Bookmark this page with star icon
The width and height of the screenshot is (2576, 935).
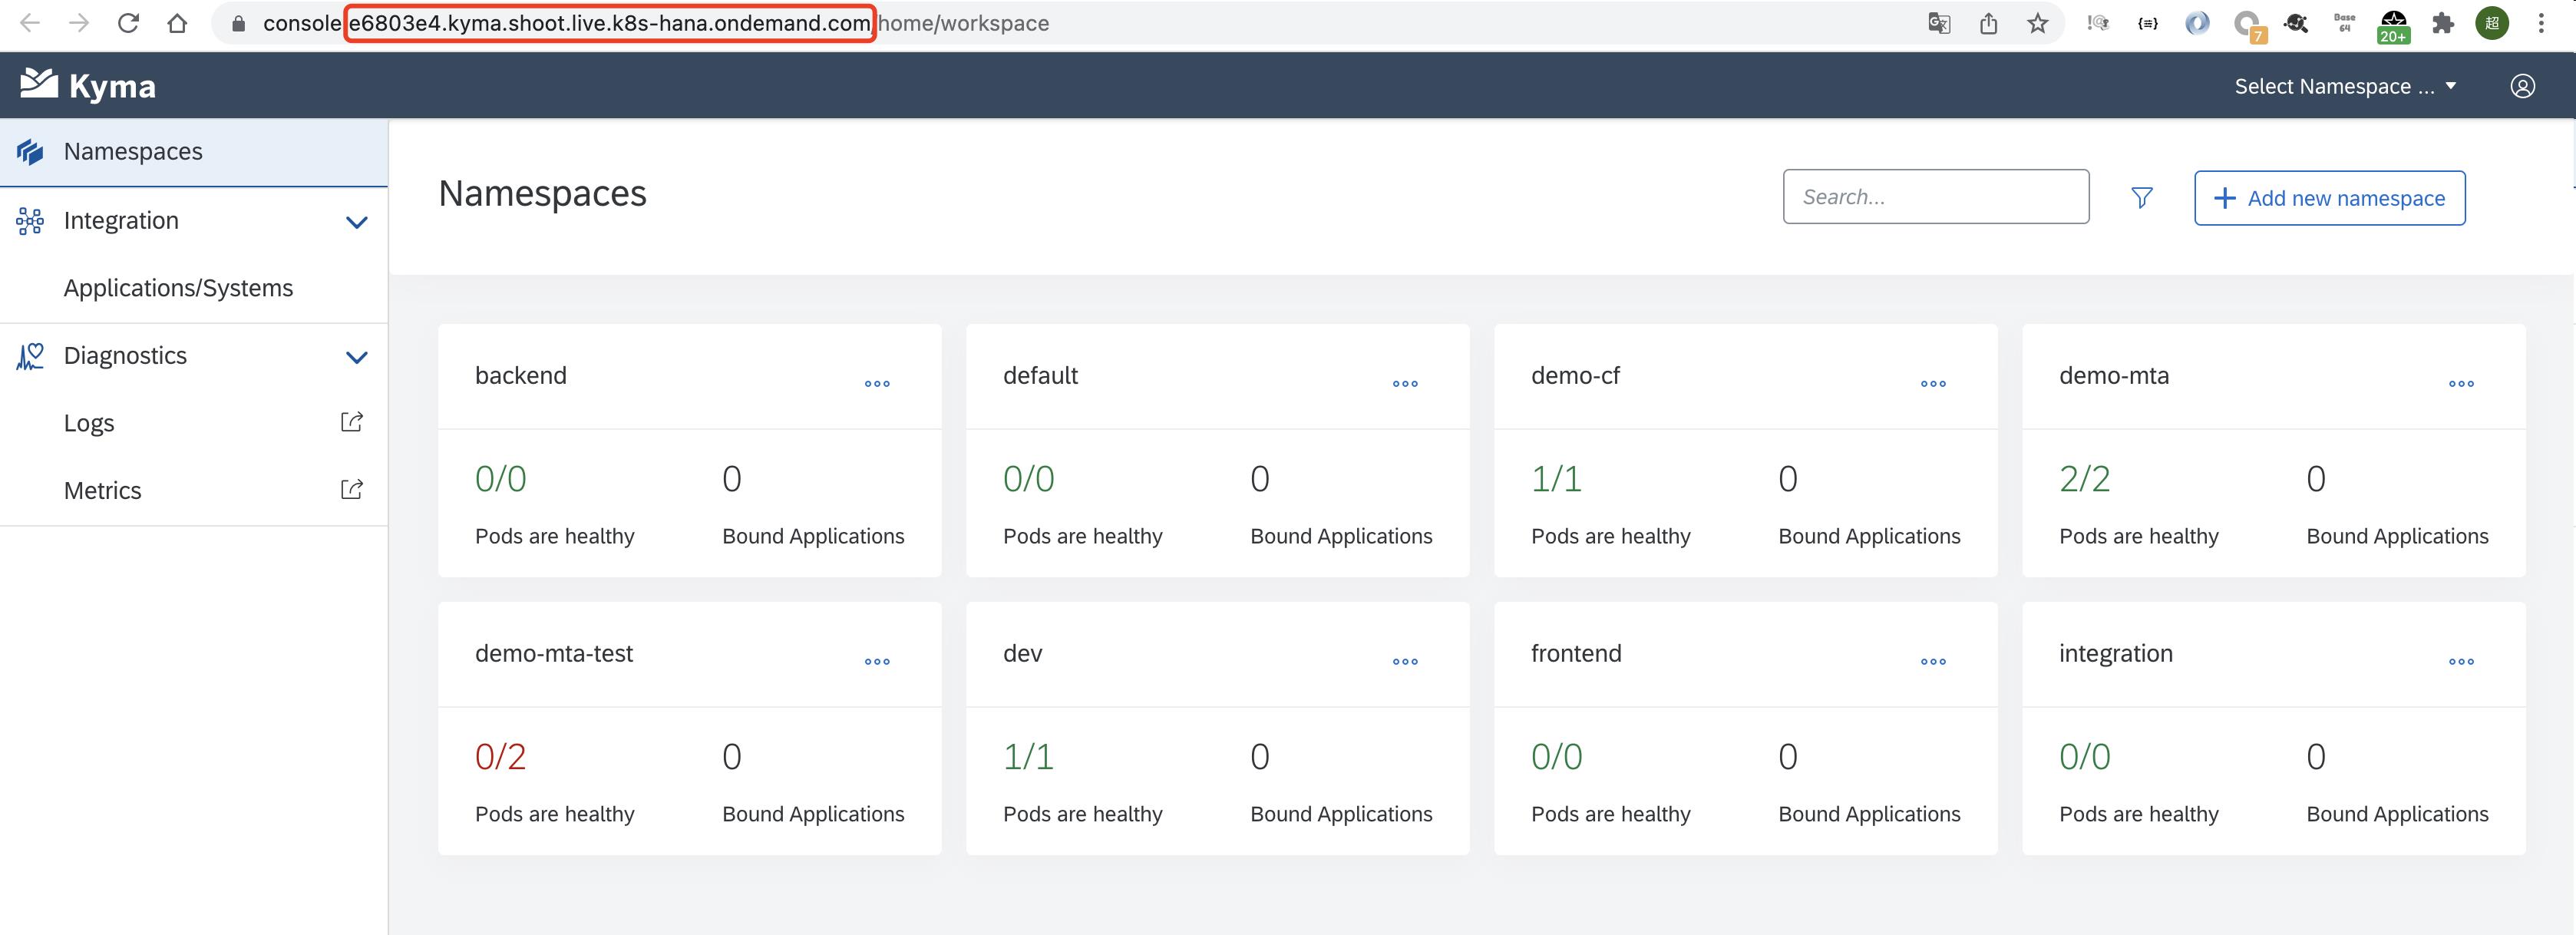pos(2038,23)
